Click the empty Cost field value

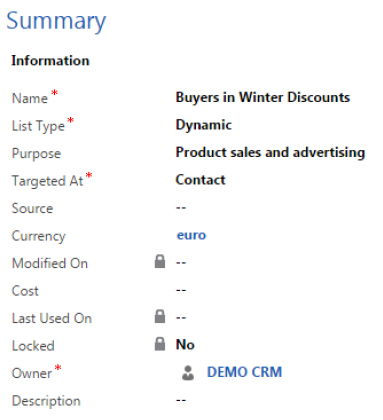(181, 290)
